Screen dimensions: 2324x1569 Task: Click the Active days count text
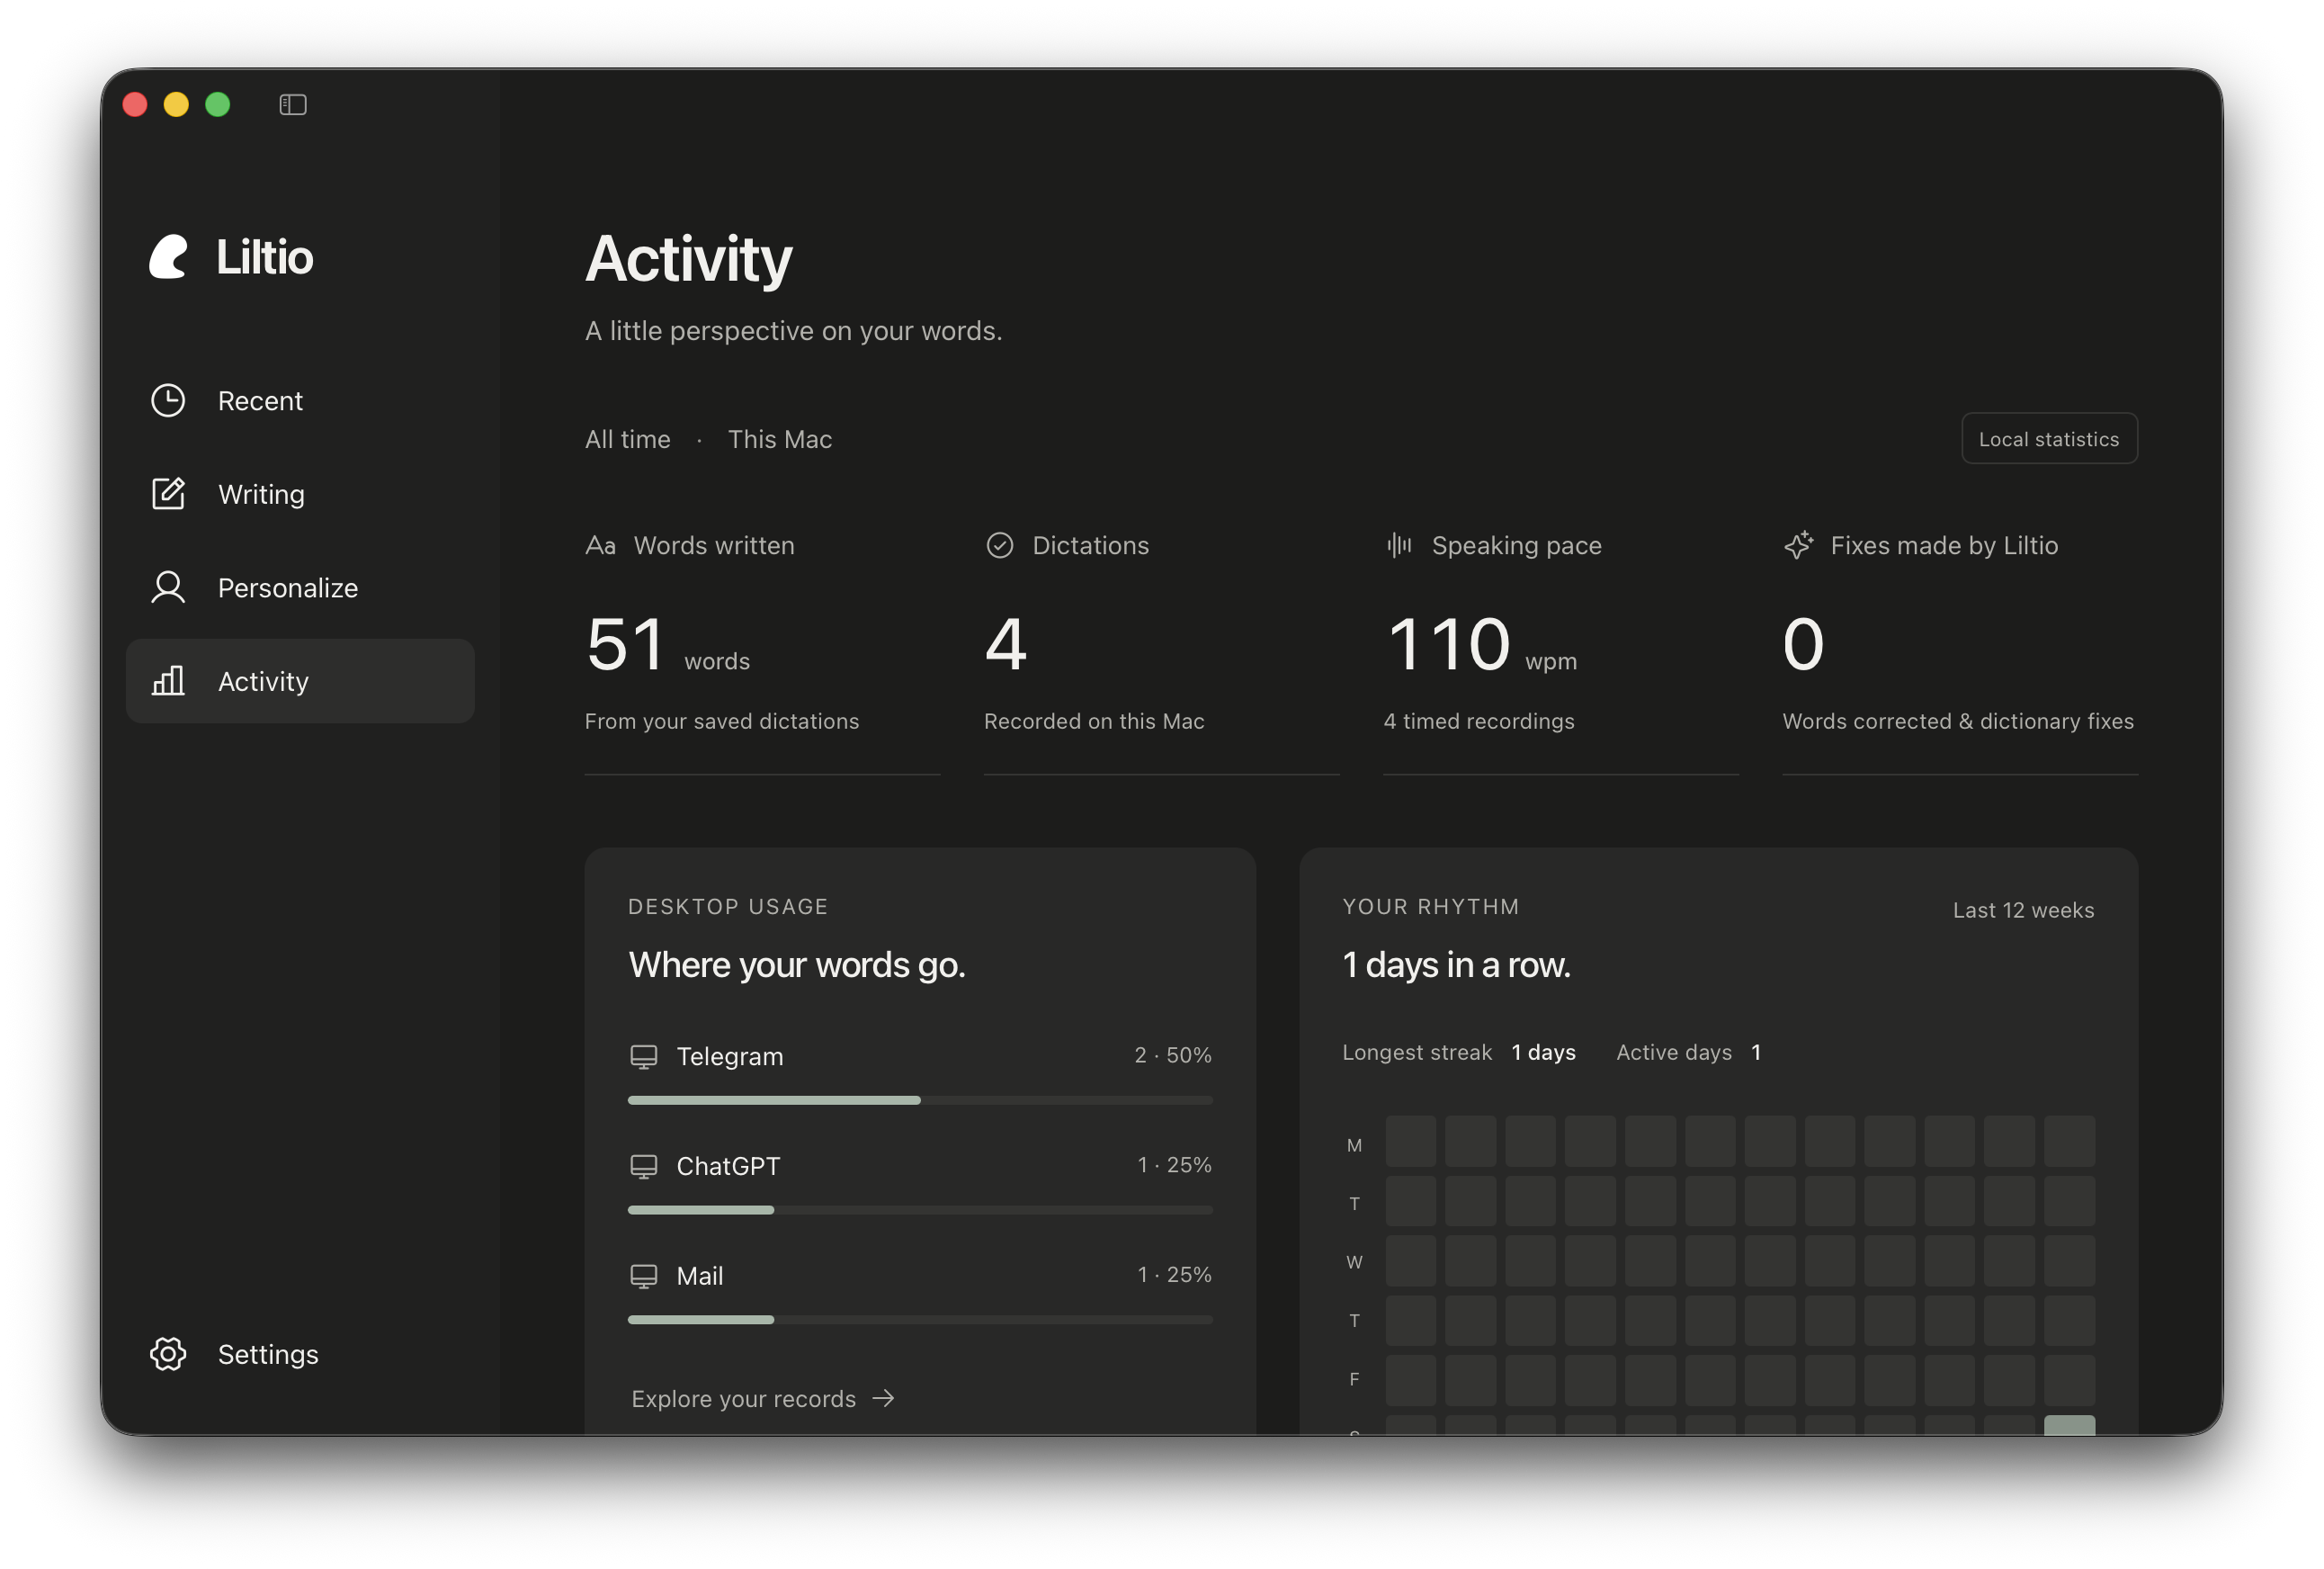[x=1689, y=1052]
